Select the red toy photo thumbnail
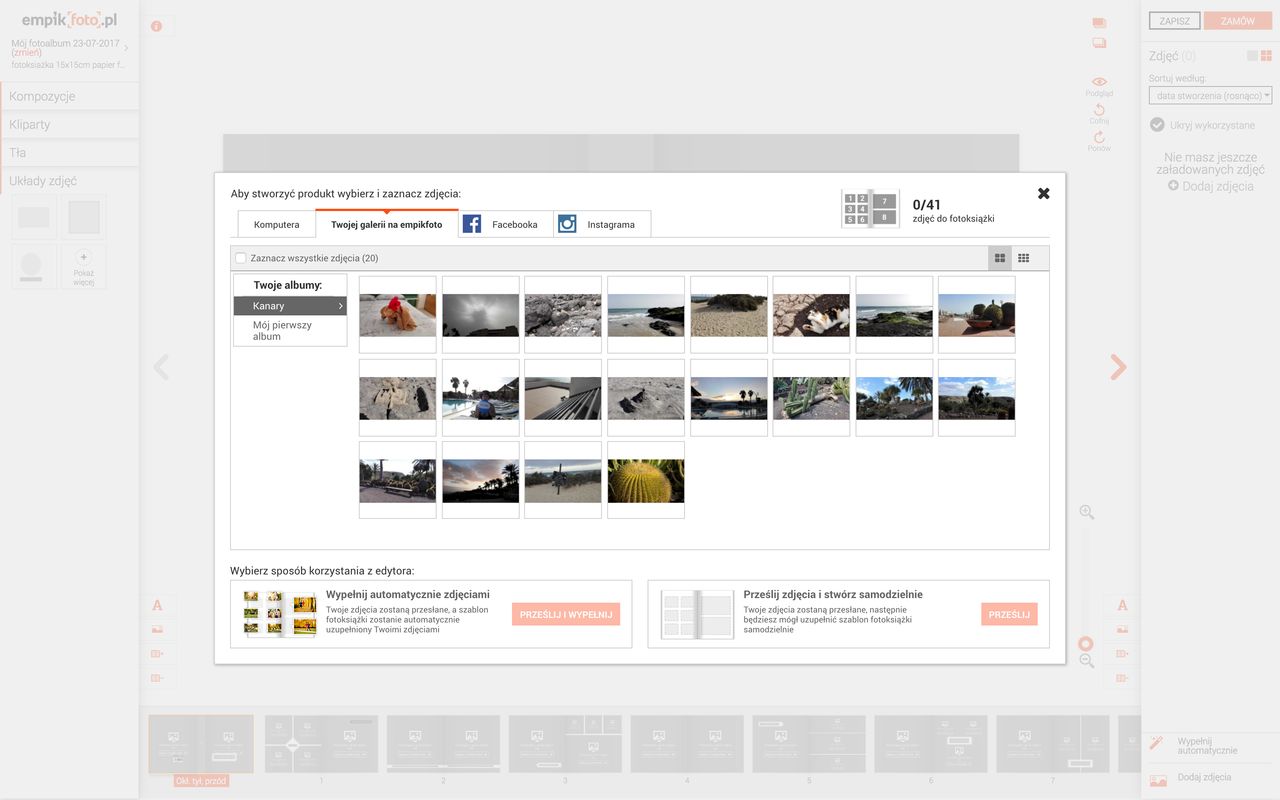 click(398, 314)
